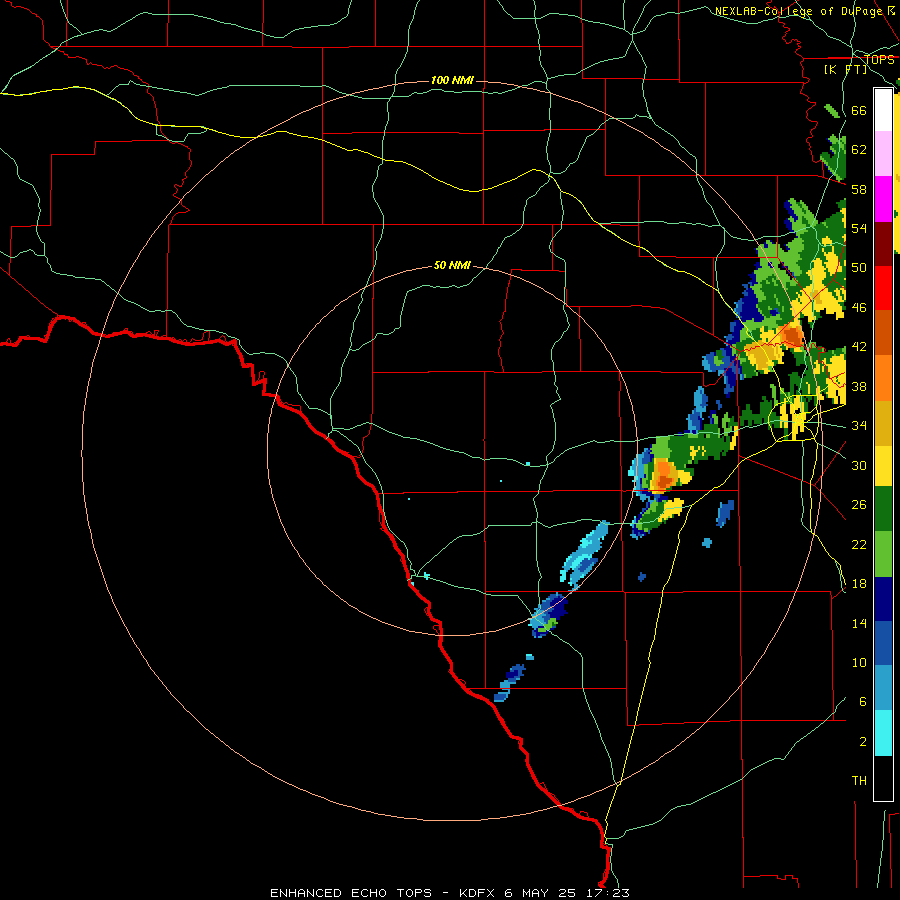This screenshot has width=900, height=900.
Task: Click the '17:23' timestamp in caption
Action: 608,893
